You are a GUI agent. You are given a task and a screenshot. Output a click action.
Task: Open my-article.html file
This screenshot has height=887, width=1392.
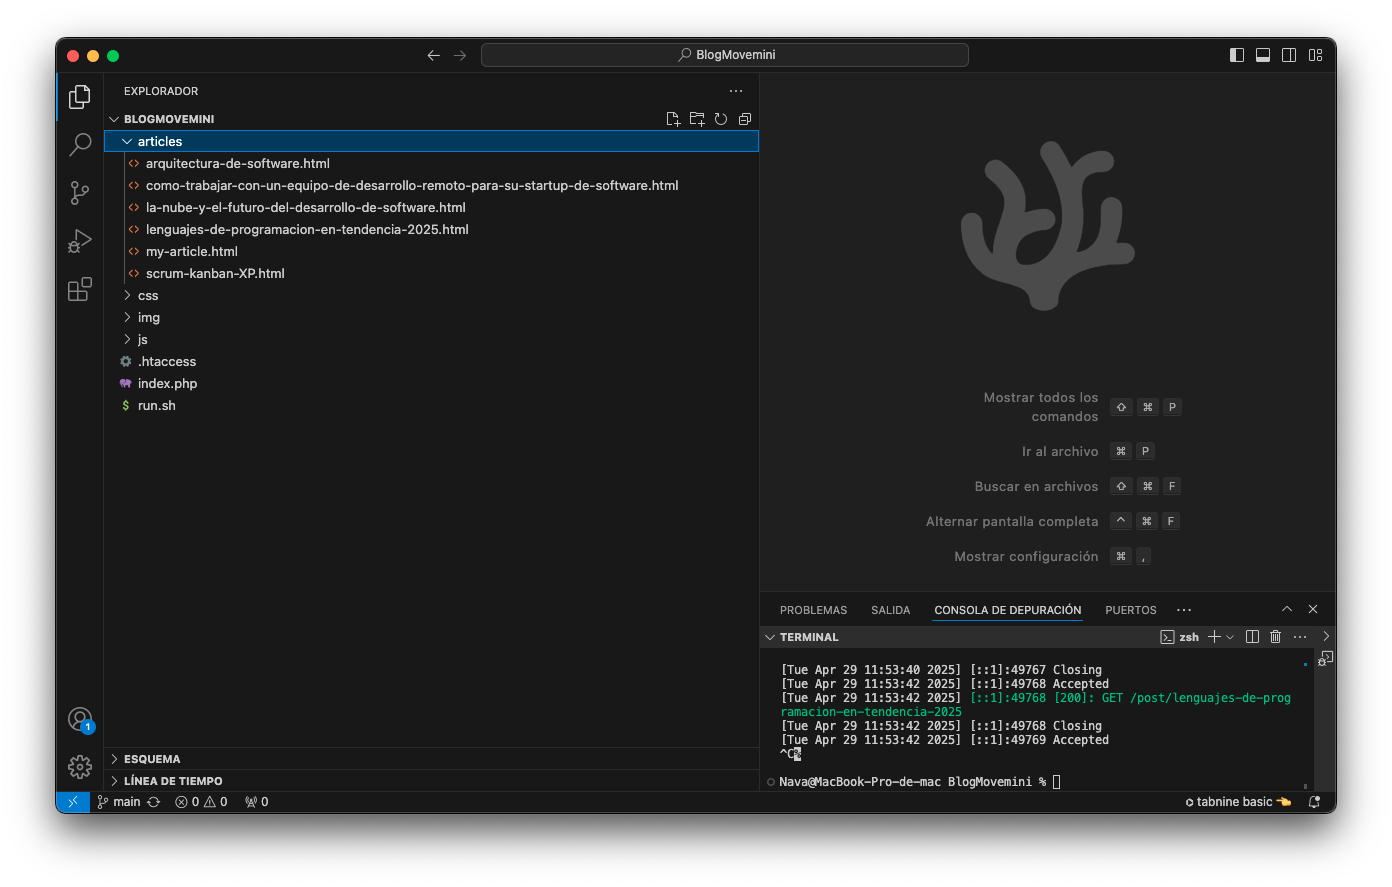[x=191, y=251]
